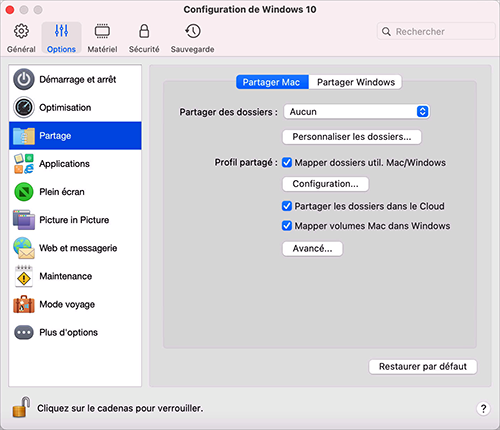Click the Plein écran green icon
The image size is (500, 430).
click(24, 192)
